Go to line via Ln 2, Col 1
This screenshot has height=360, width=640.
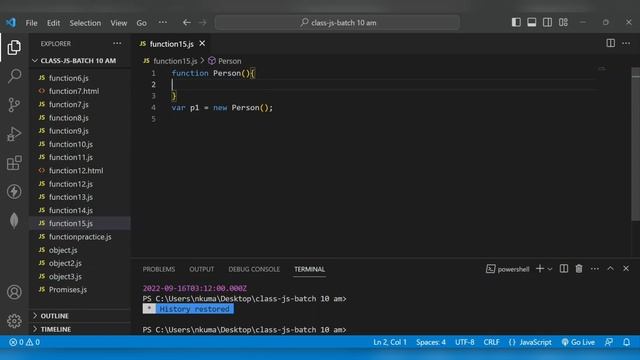coord(390,342)
